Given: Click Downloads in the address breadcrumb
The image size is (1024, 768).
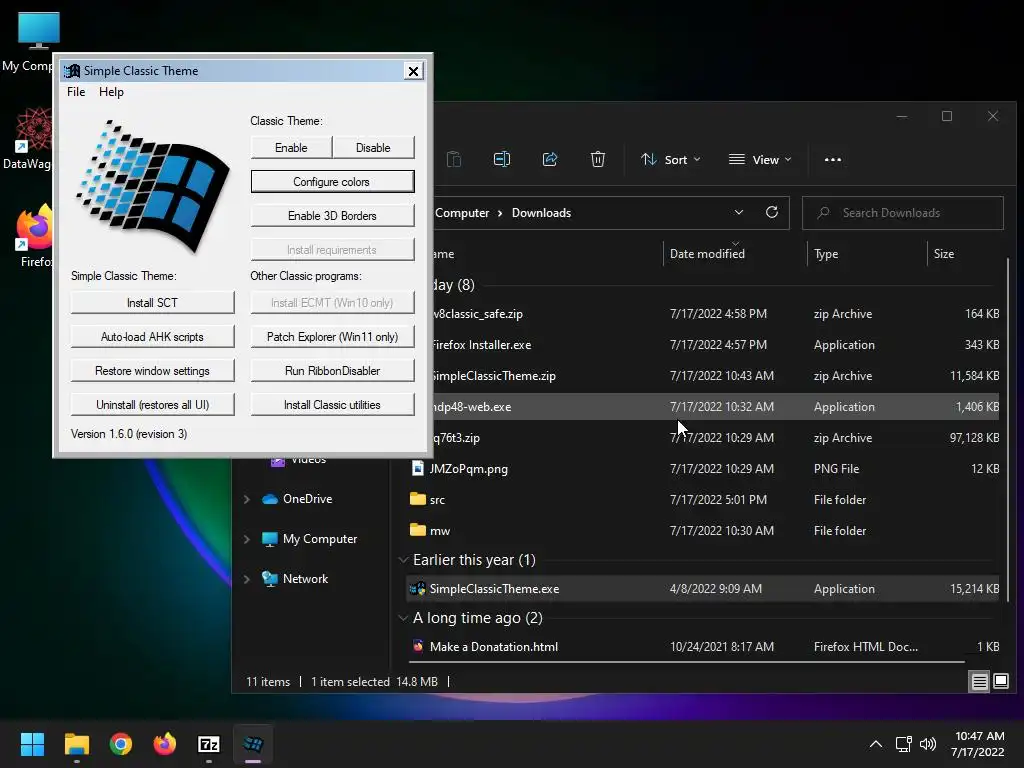Looking at the screenshot, I should (x=541, y=213).
